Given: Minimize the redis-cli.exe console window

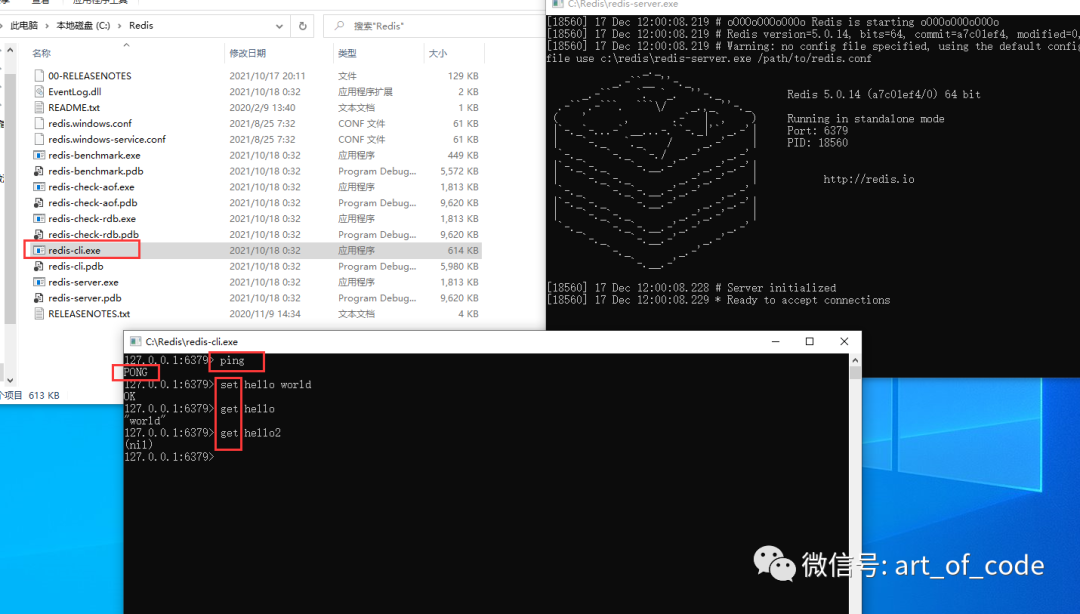Looking at the screenshot, I should pyautogui.click(x=776, y=342).
